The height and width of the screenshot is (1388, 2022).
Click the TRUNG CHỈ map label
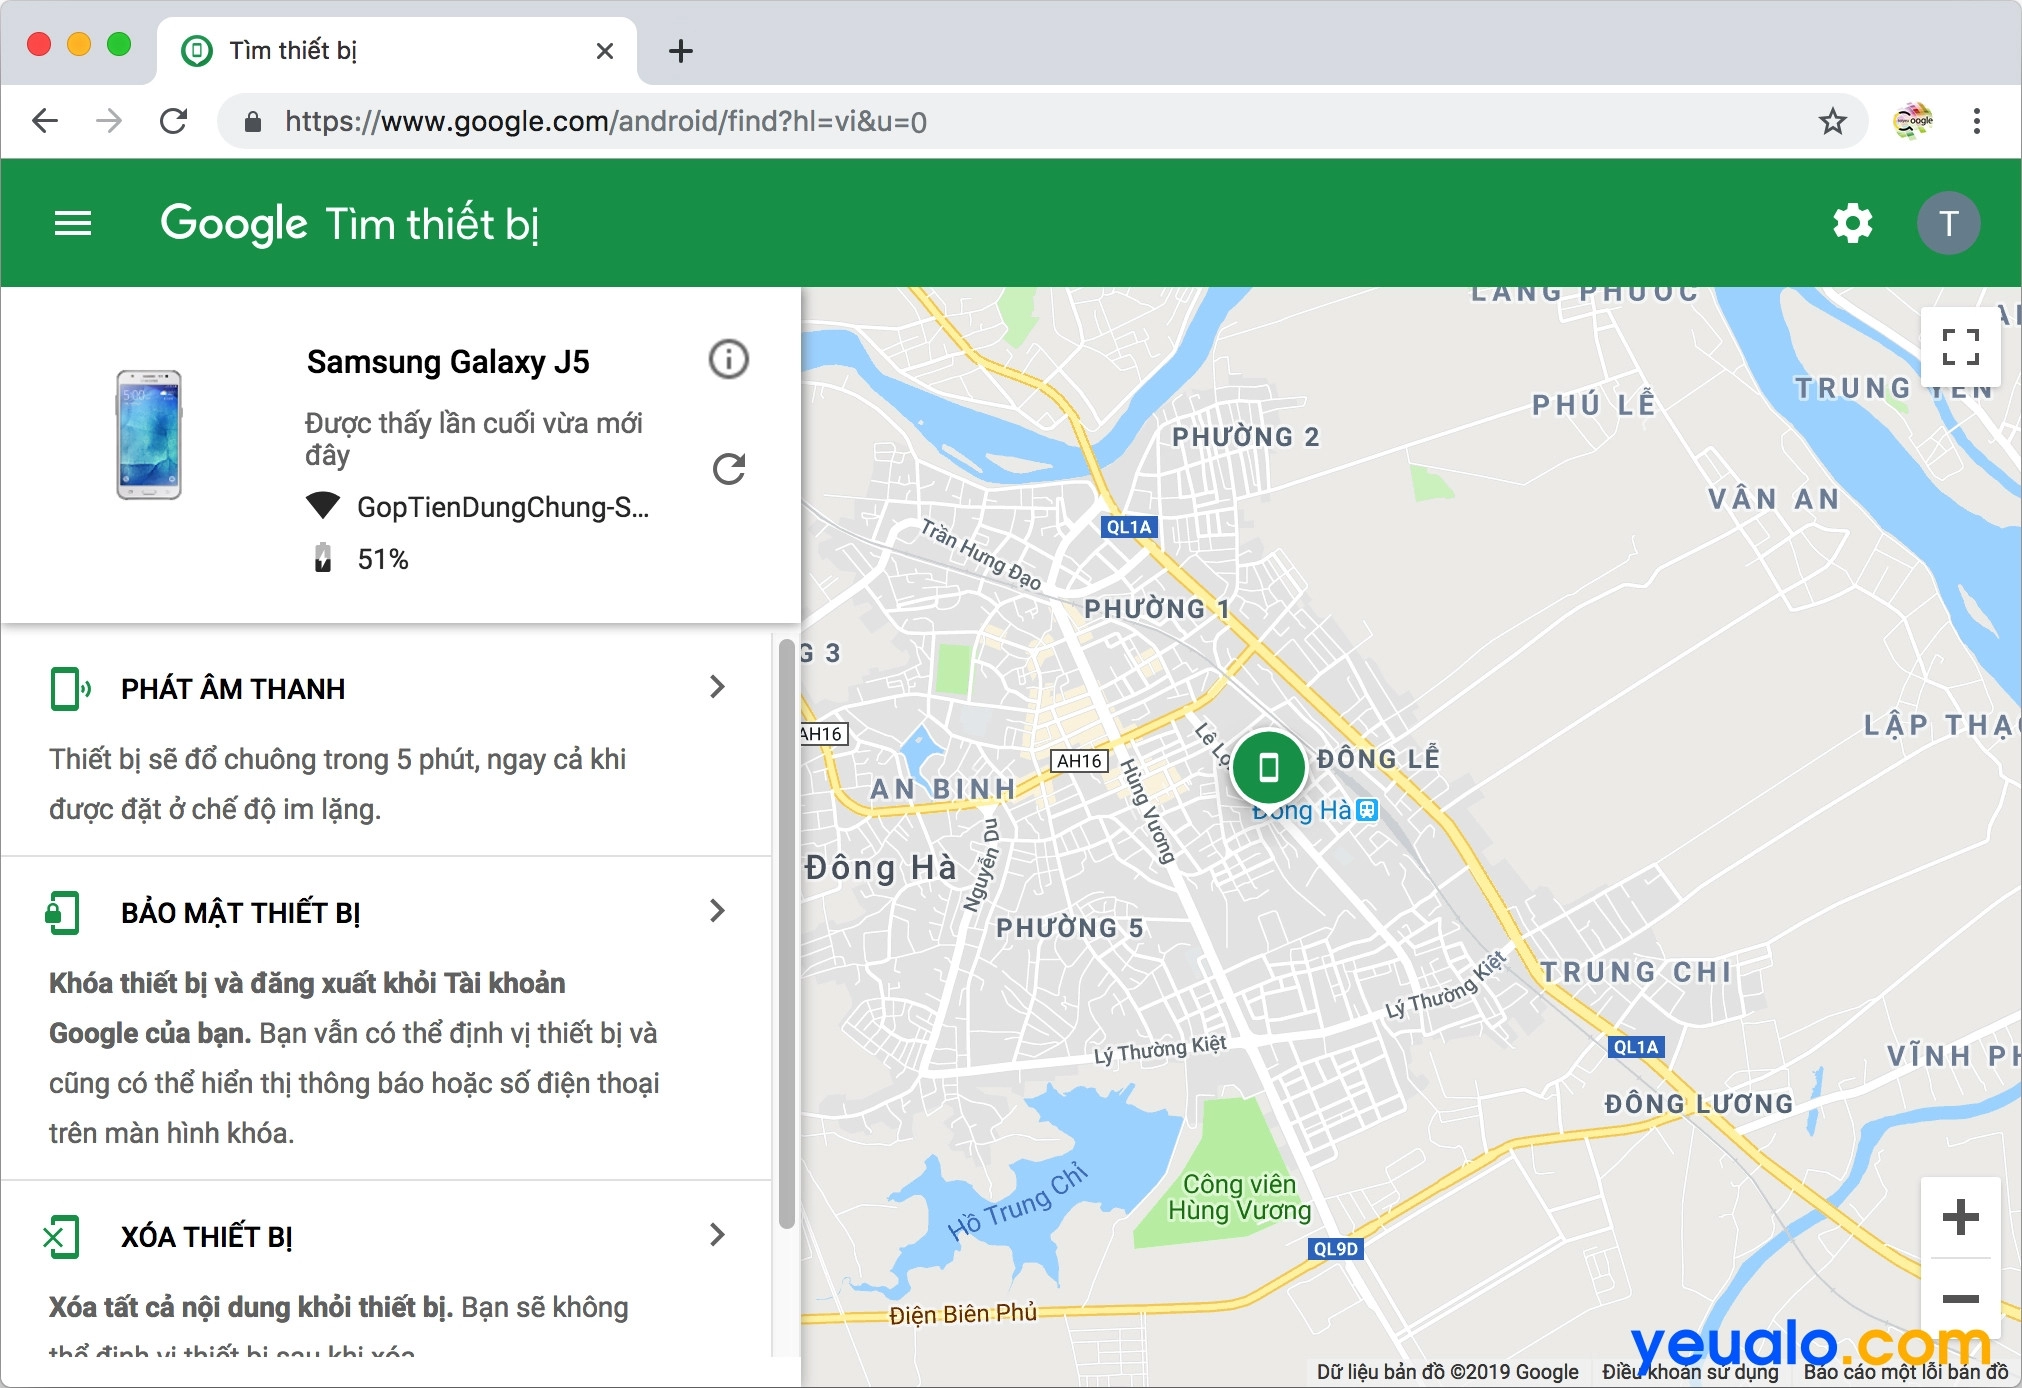coord(1636,972)
